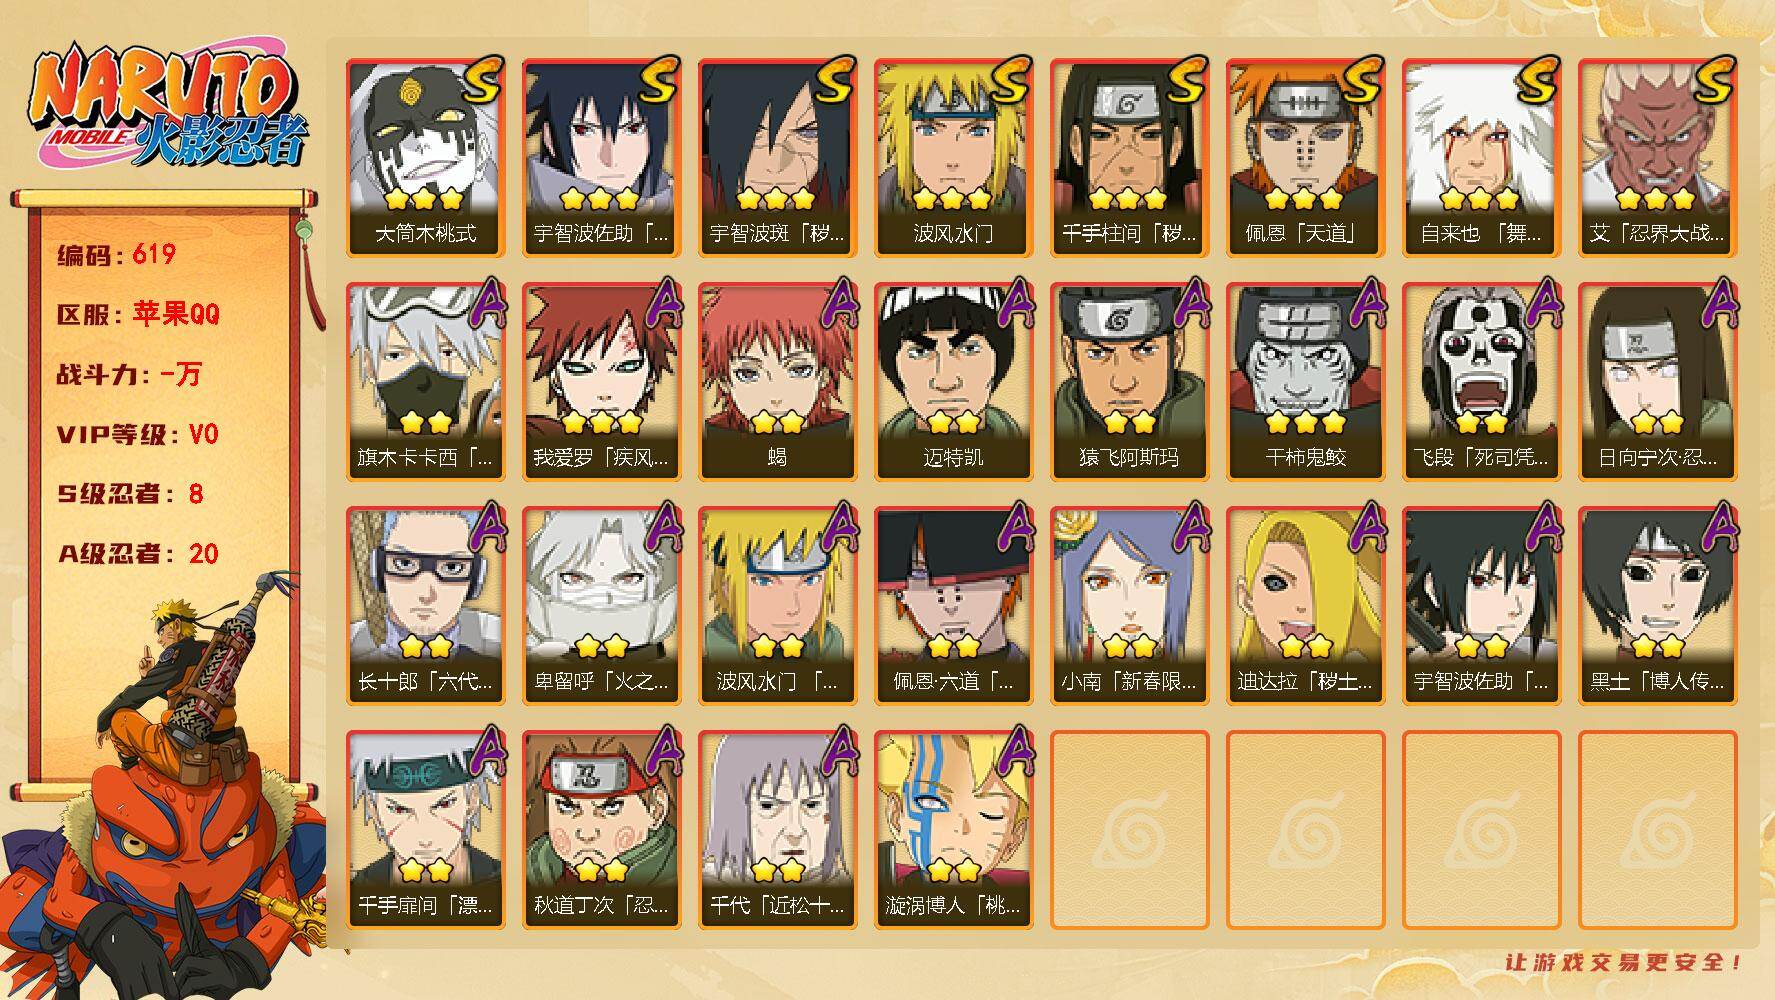This screenshot has width=1775, height=1000.
Task: Open the 佩恩「天道」 character card
Action: (1306, 158)
